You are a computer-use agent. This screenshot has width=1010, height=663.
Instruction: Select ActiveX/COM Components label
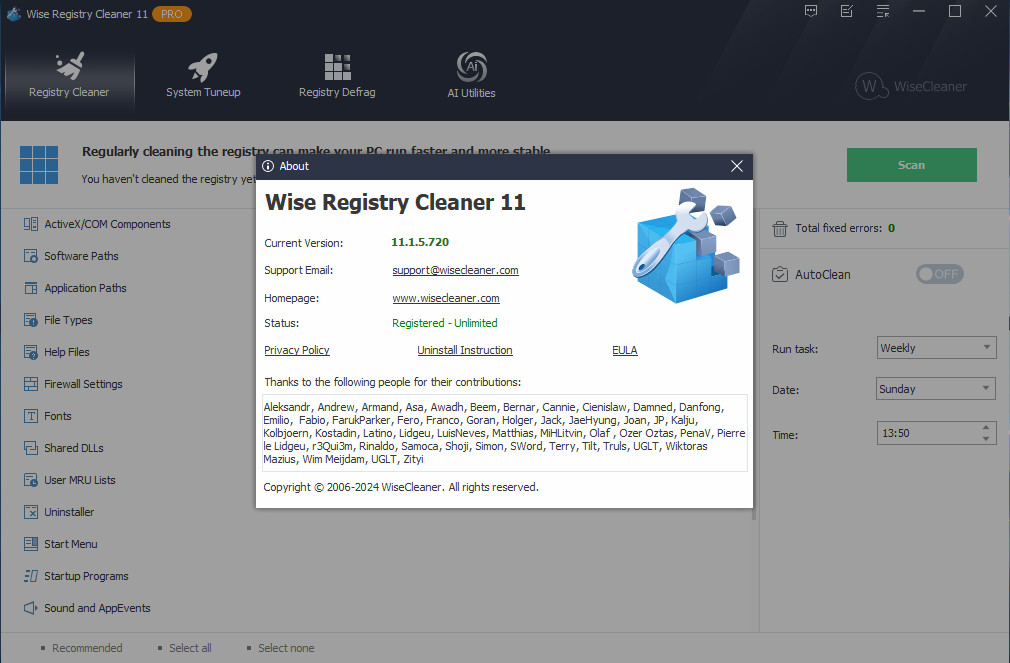pos(108,224)
